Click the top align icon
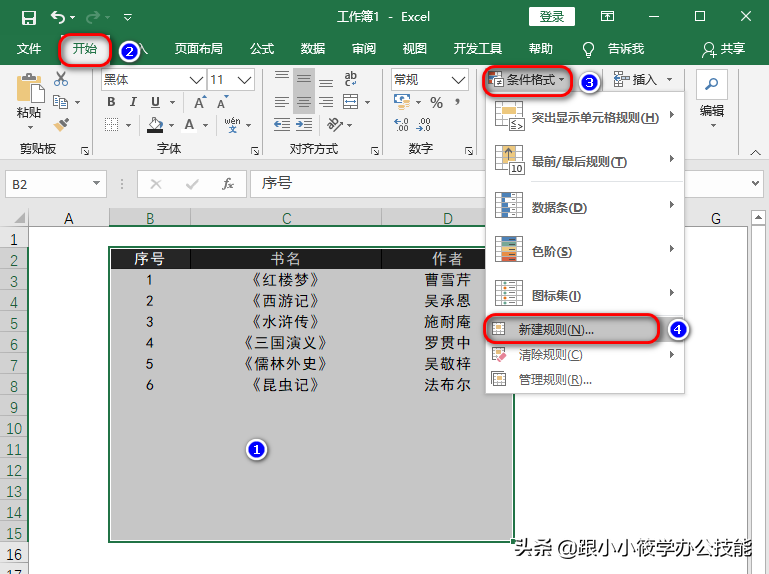The height and width of the screenshot is (574, 769). tap(282, 78)
